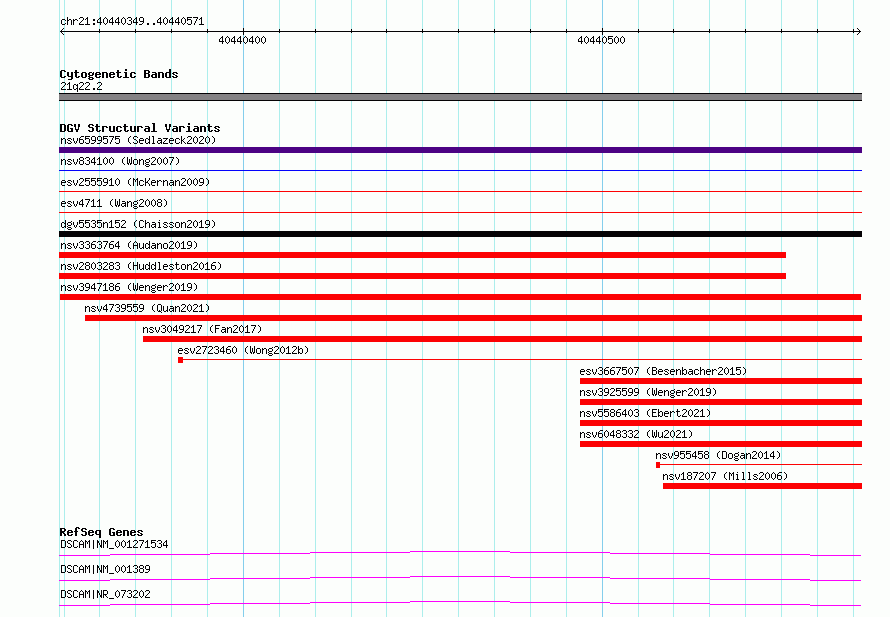The height and width of the screenshot is (617, 890).
Task: Open the nsv955458 (Dogan2014) label
Action: click(x=718, y=455)
